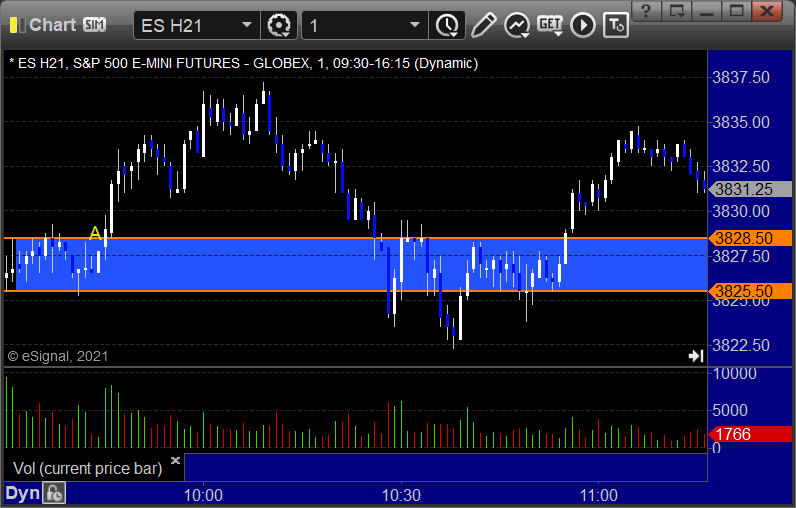This screenshot has width=796, height=508.
Task: Open the studies chart-line icon
Action: point(517,25)
